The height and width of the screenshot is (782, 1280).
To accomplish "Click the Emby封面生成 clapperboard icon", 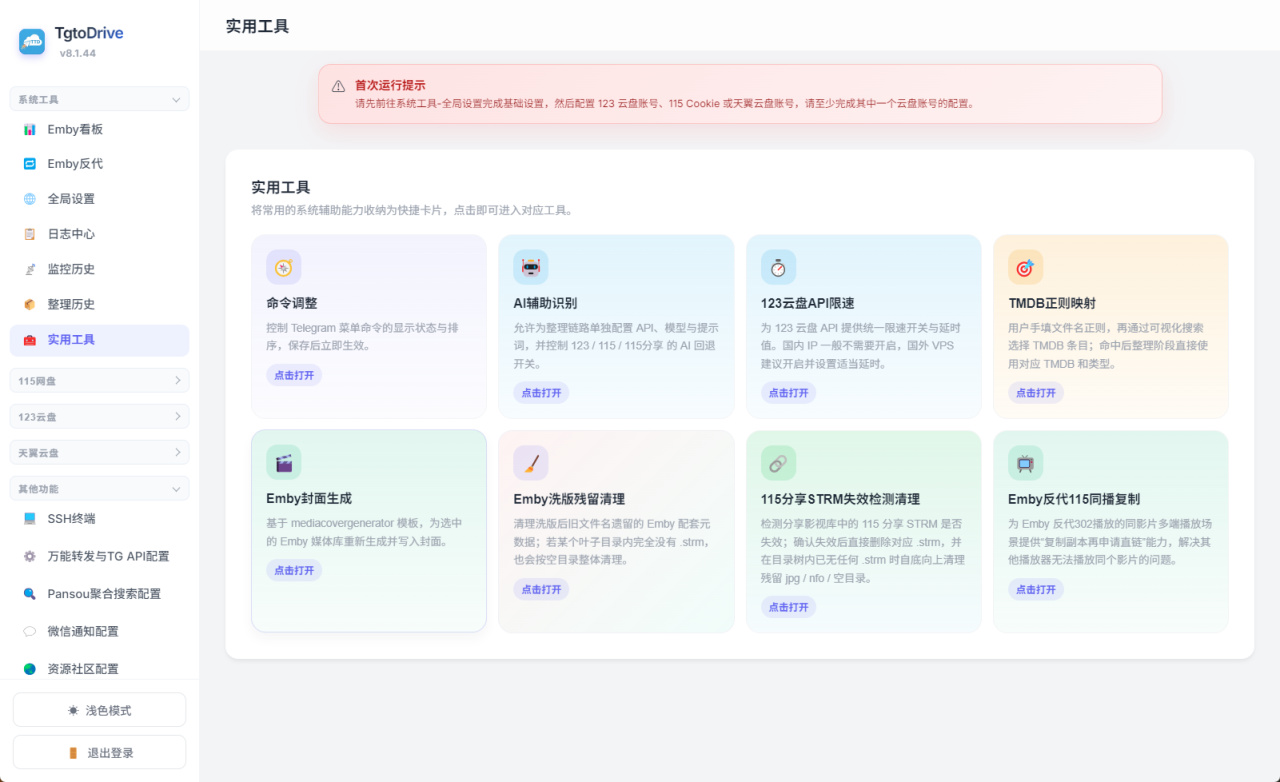I will pyautogui.click(x=283, y=463).
